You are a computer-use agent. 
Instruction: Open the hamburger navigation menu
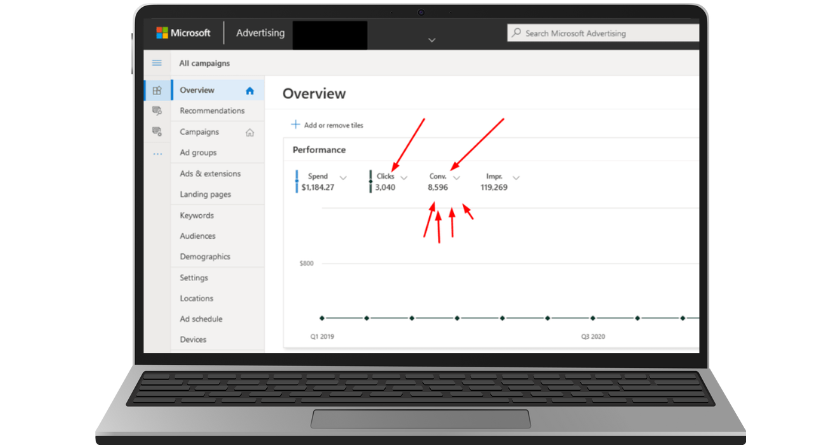click(157, 63)
